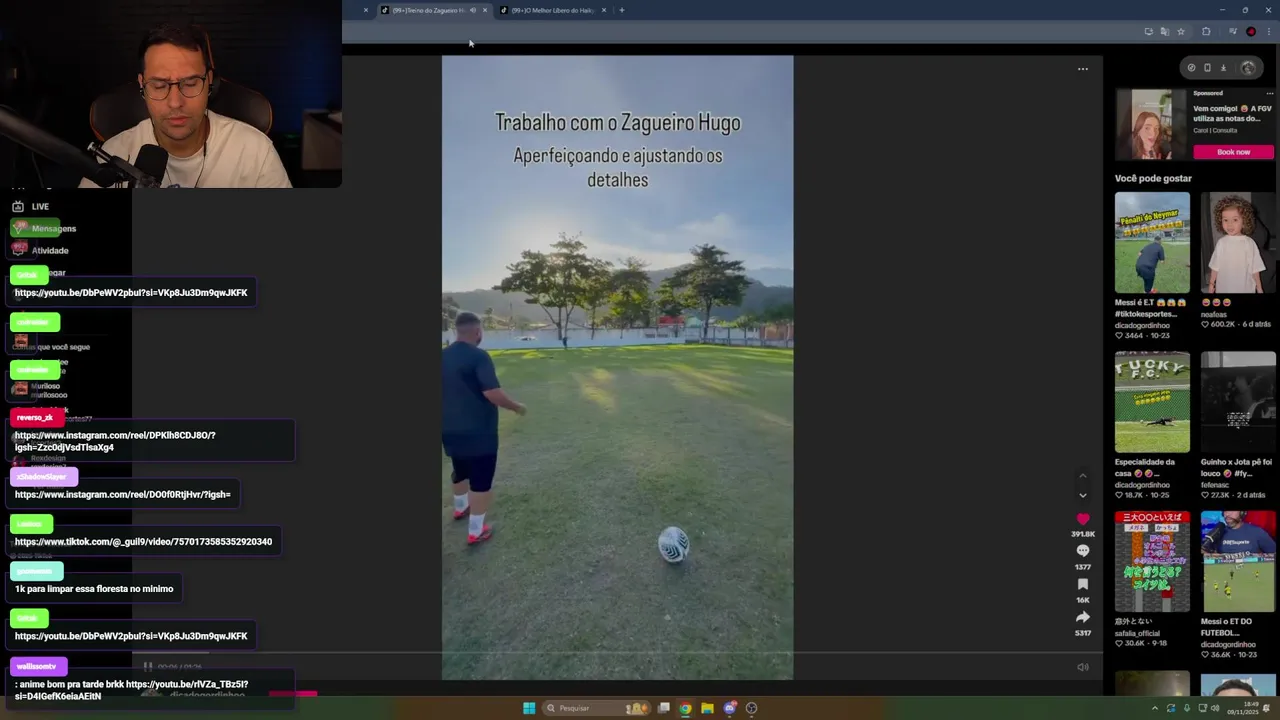
Task: Close the O Melhor Libero tab
Action: pos(604,10)
